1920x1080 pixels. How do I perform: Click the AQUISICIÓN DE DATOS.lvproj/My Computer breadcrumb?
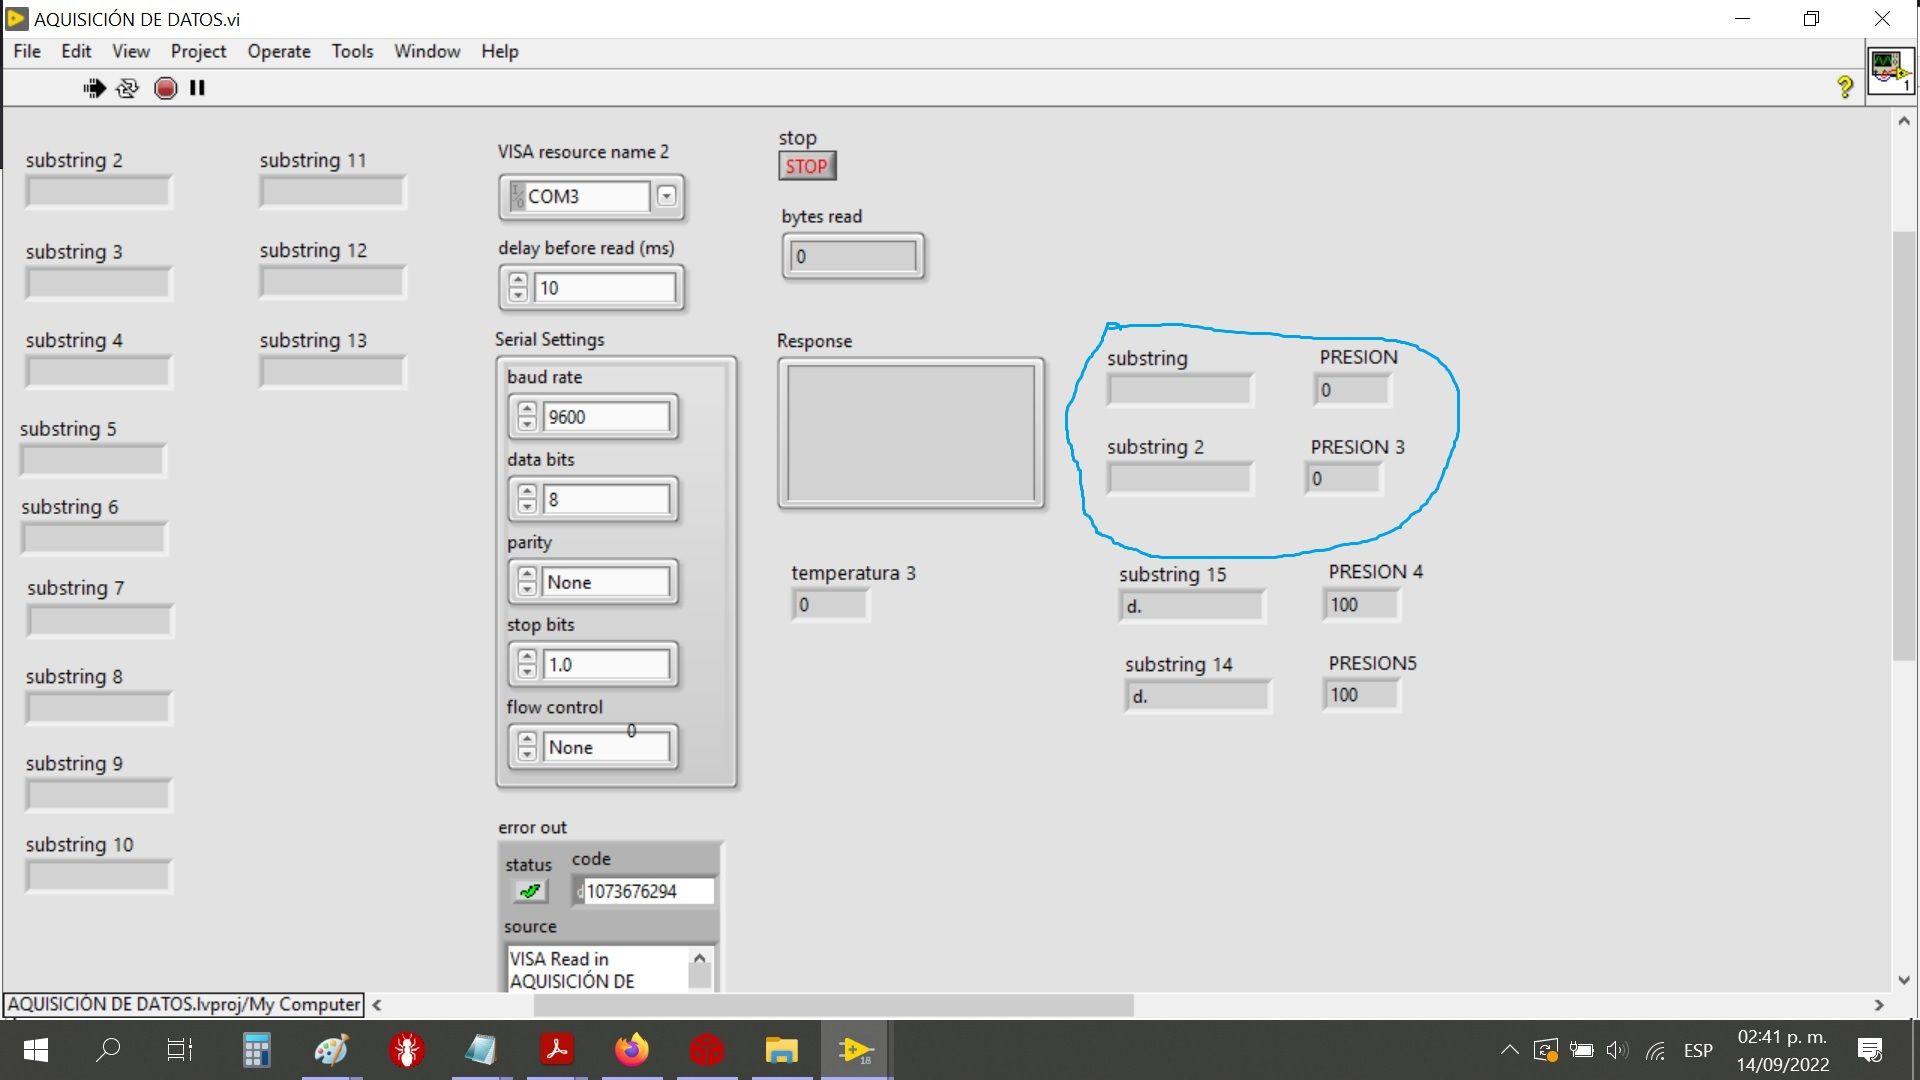[x=182, y=1004]
